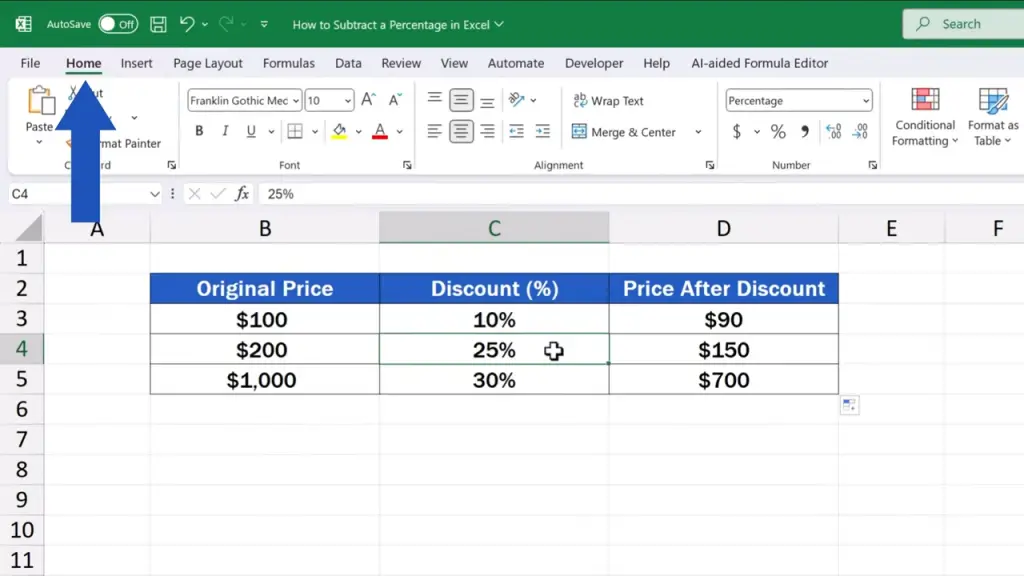Click the Increase Indent icon

(x=542, y=132)
